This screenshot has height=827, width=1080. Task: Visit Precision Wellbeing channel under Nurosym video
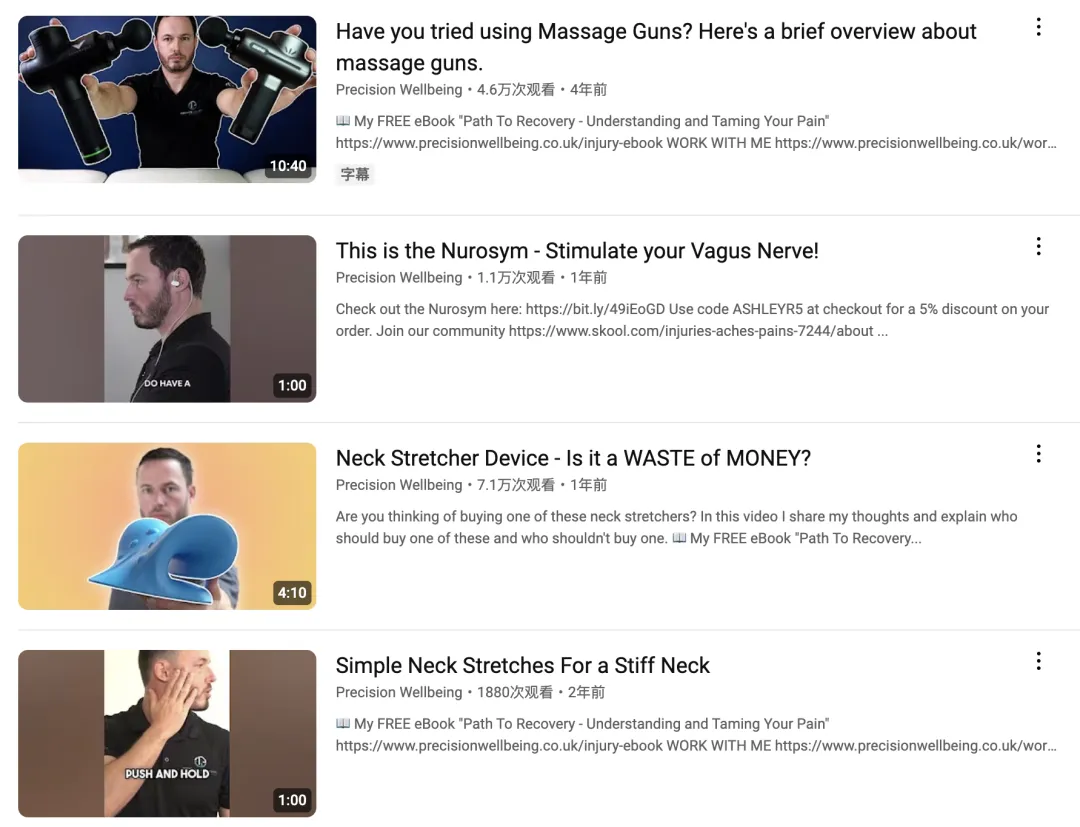[399, 278]
